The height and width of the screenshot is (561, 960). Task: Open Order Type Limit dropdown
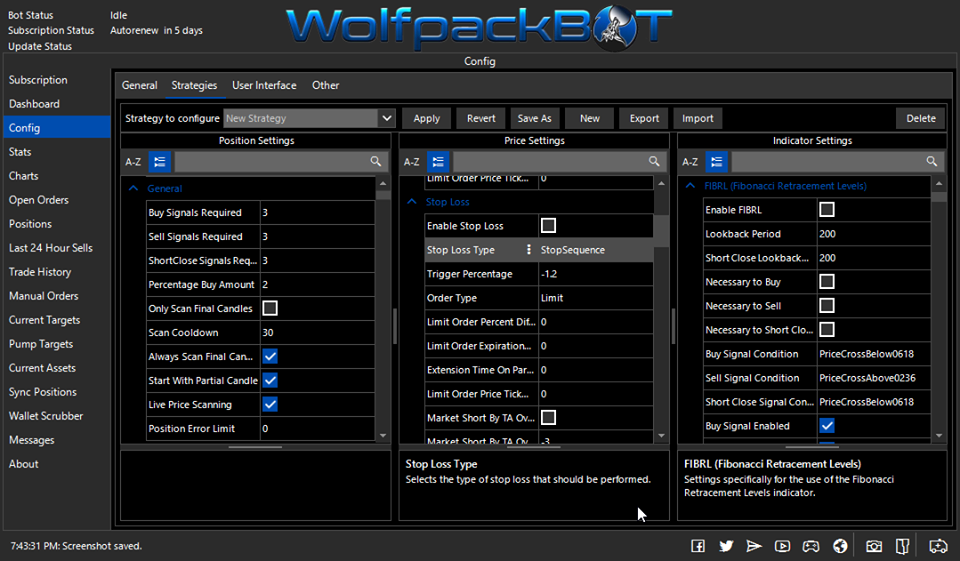coord(595,298)
